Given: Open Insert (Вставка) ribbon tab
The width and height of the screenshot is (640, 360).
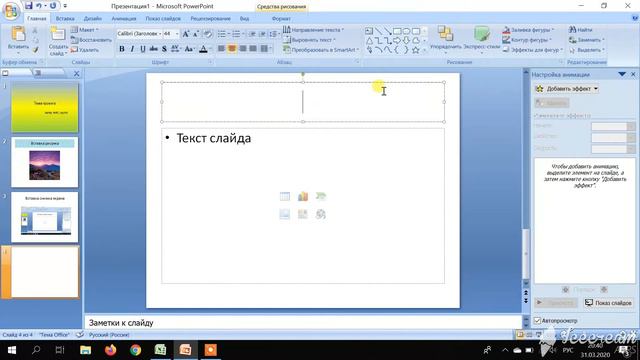Looking at the screenshot, I should 65,18.
